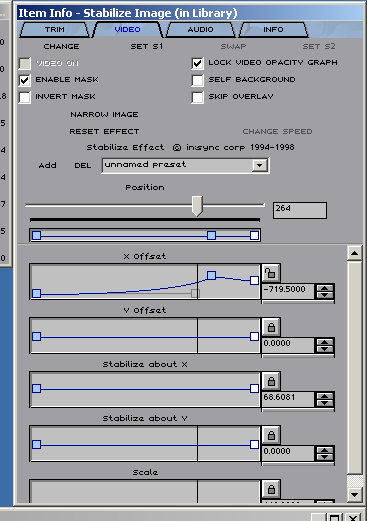Toggle the Video On checkbox
The image size is (367, 521).
[x=24, y=63]
